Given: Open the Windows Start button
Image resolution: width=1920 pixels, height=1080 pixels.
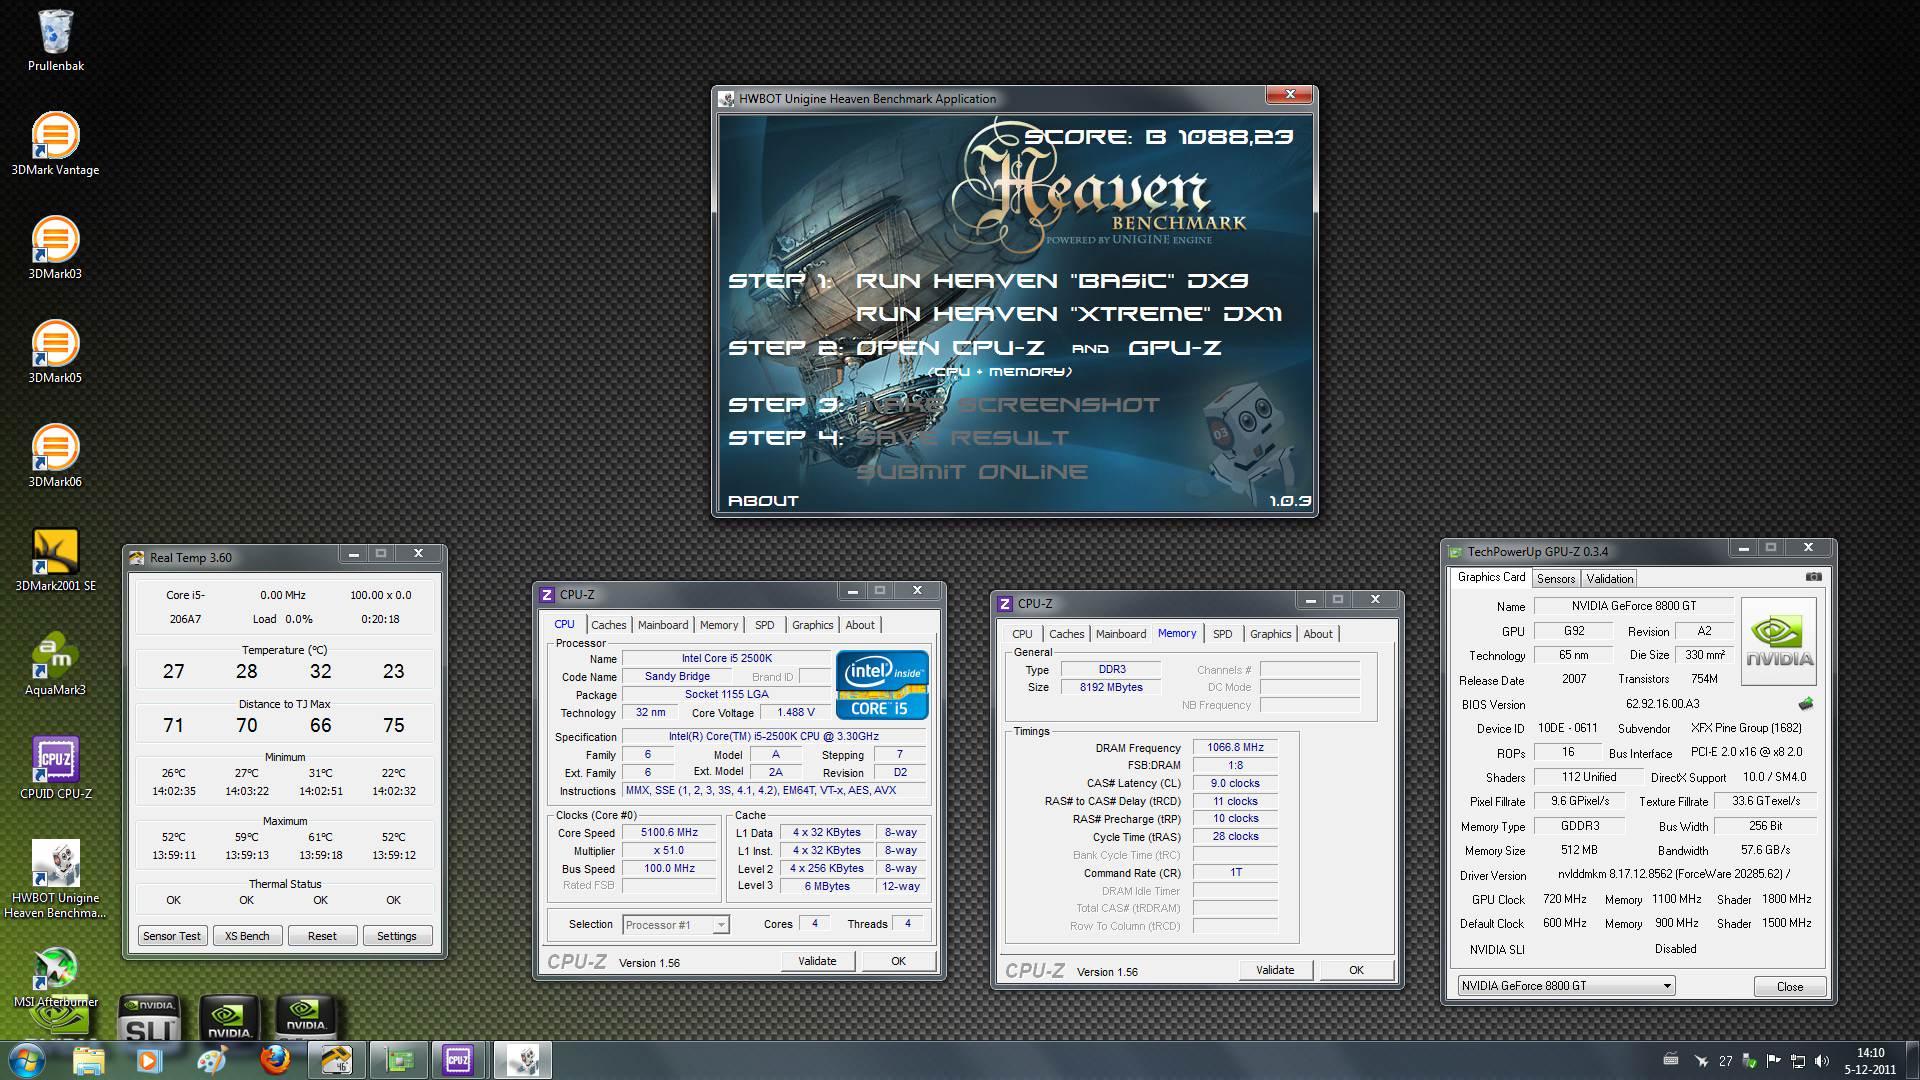Looking at the screenshot, I should pyautogui.click(x=26, y=1060).
